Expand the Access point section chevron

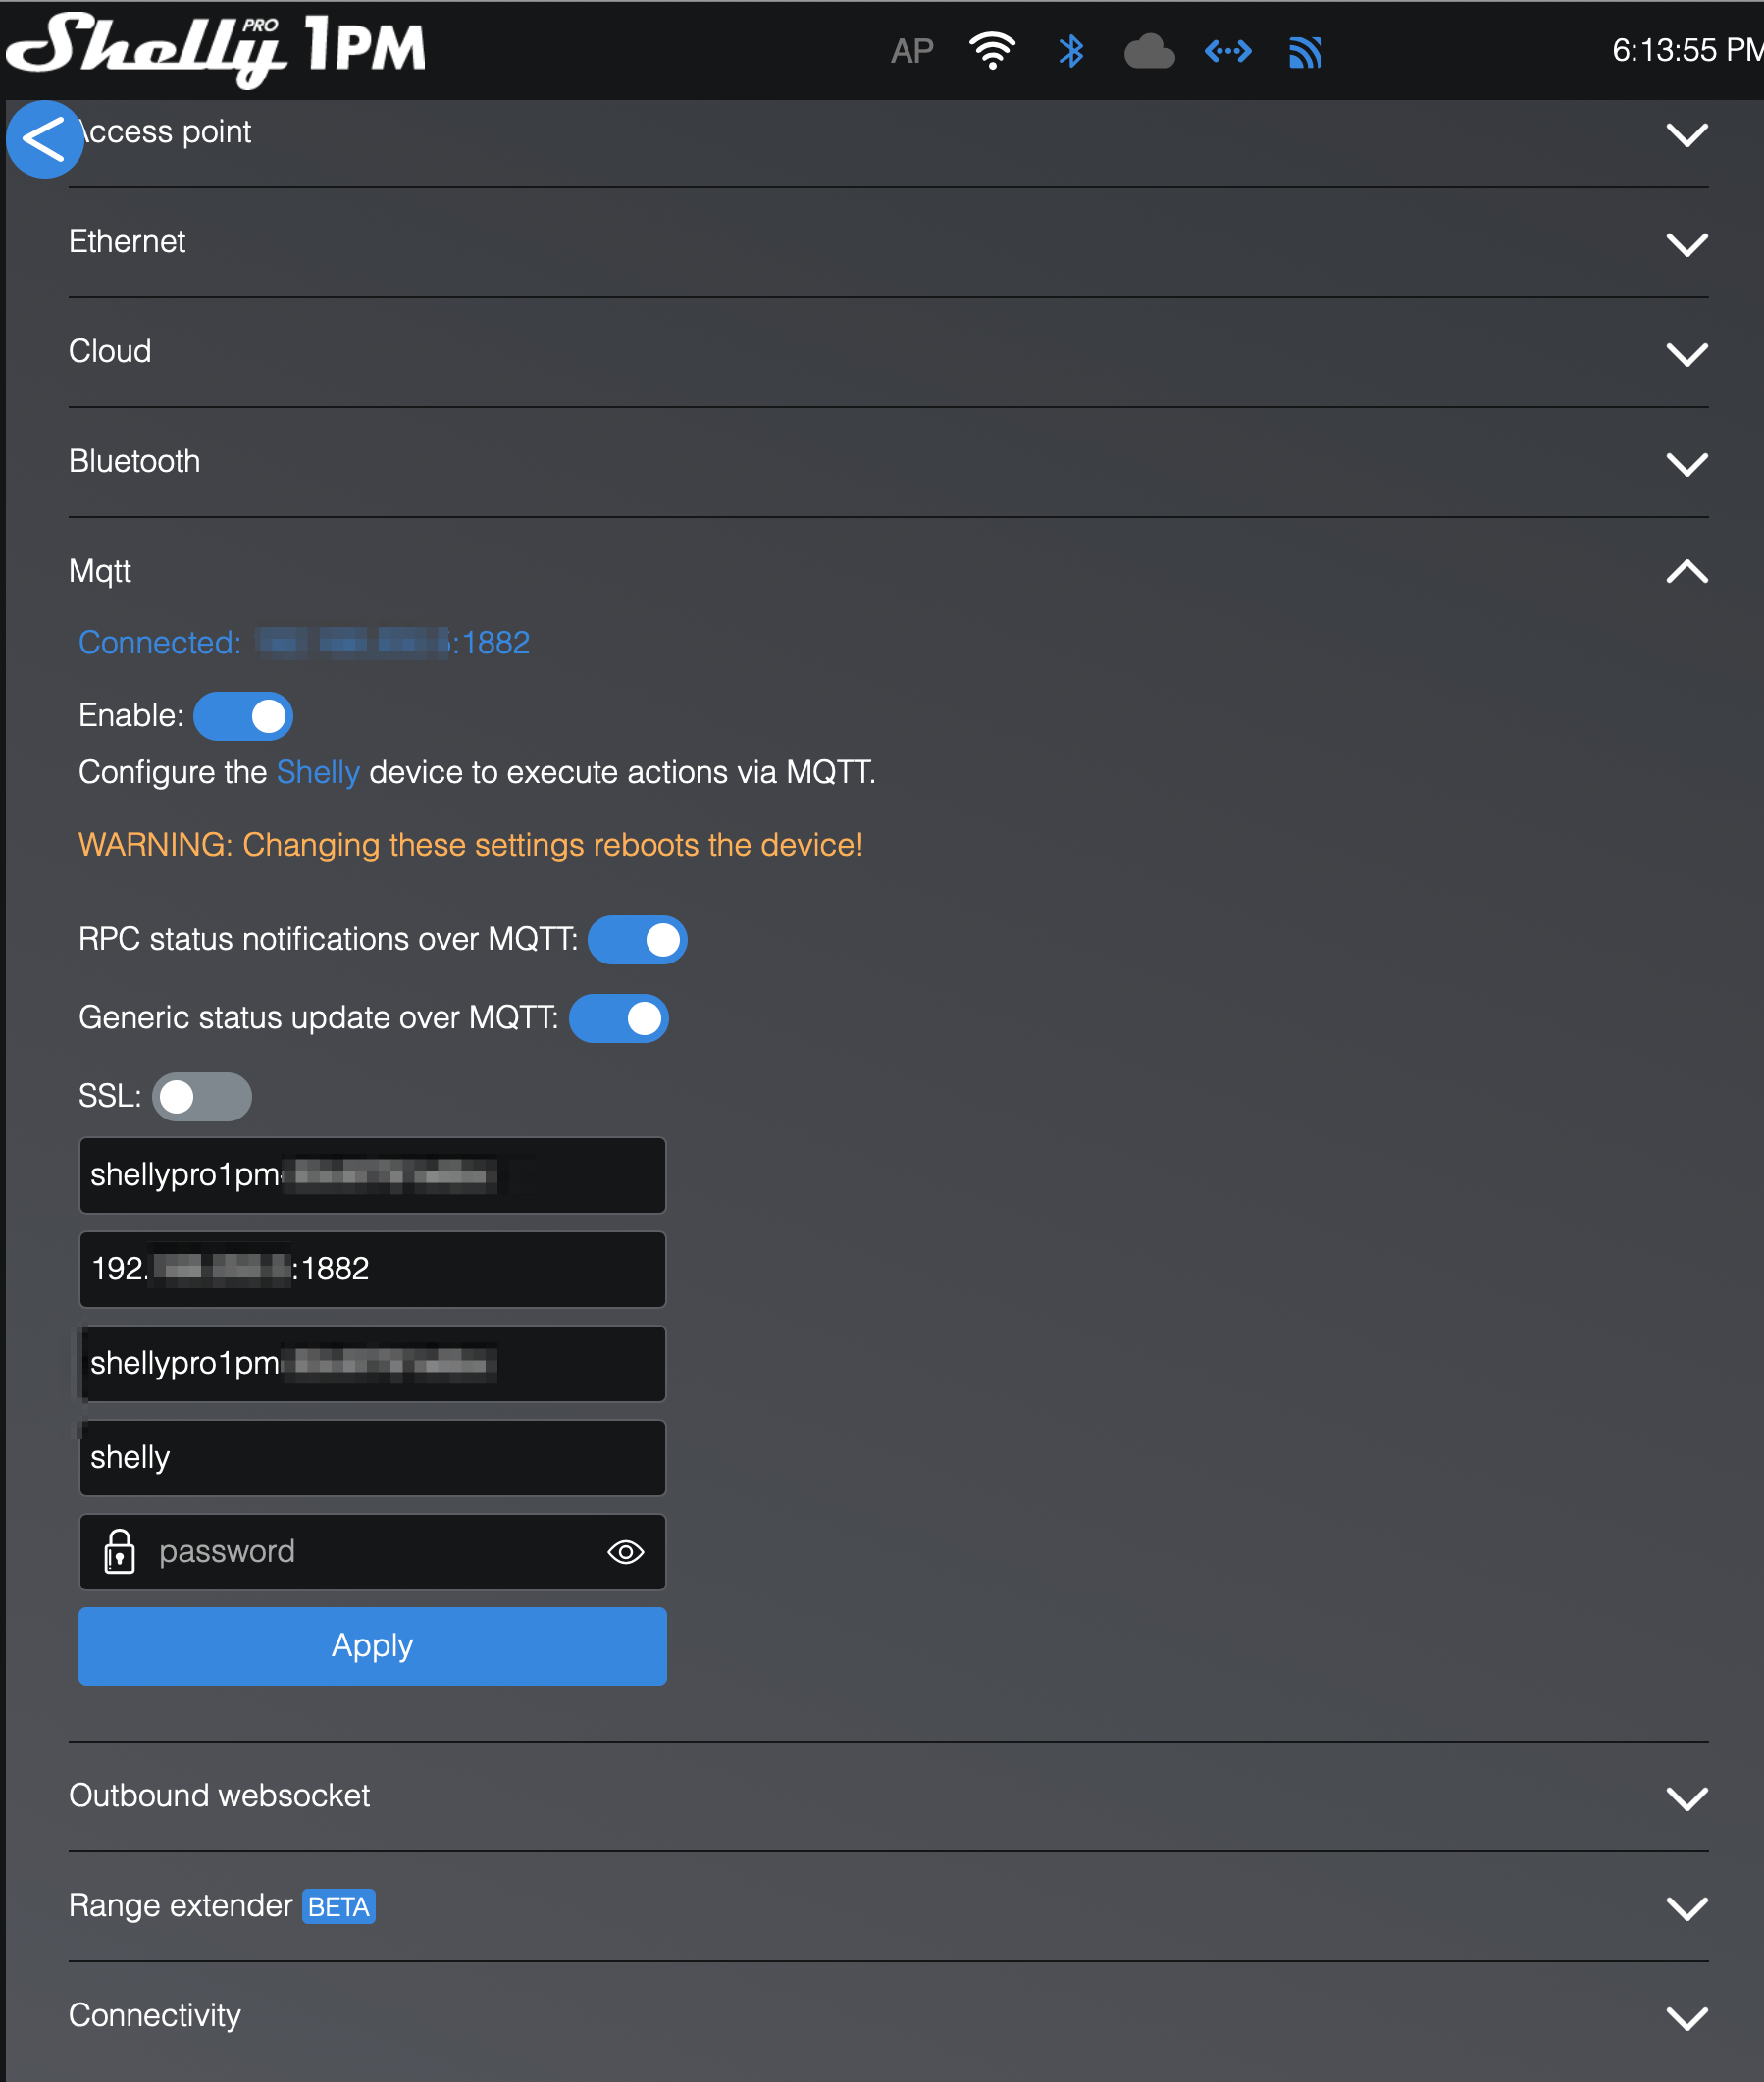(1687, 134)
